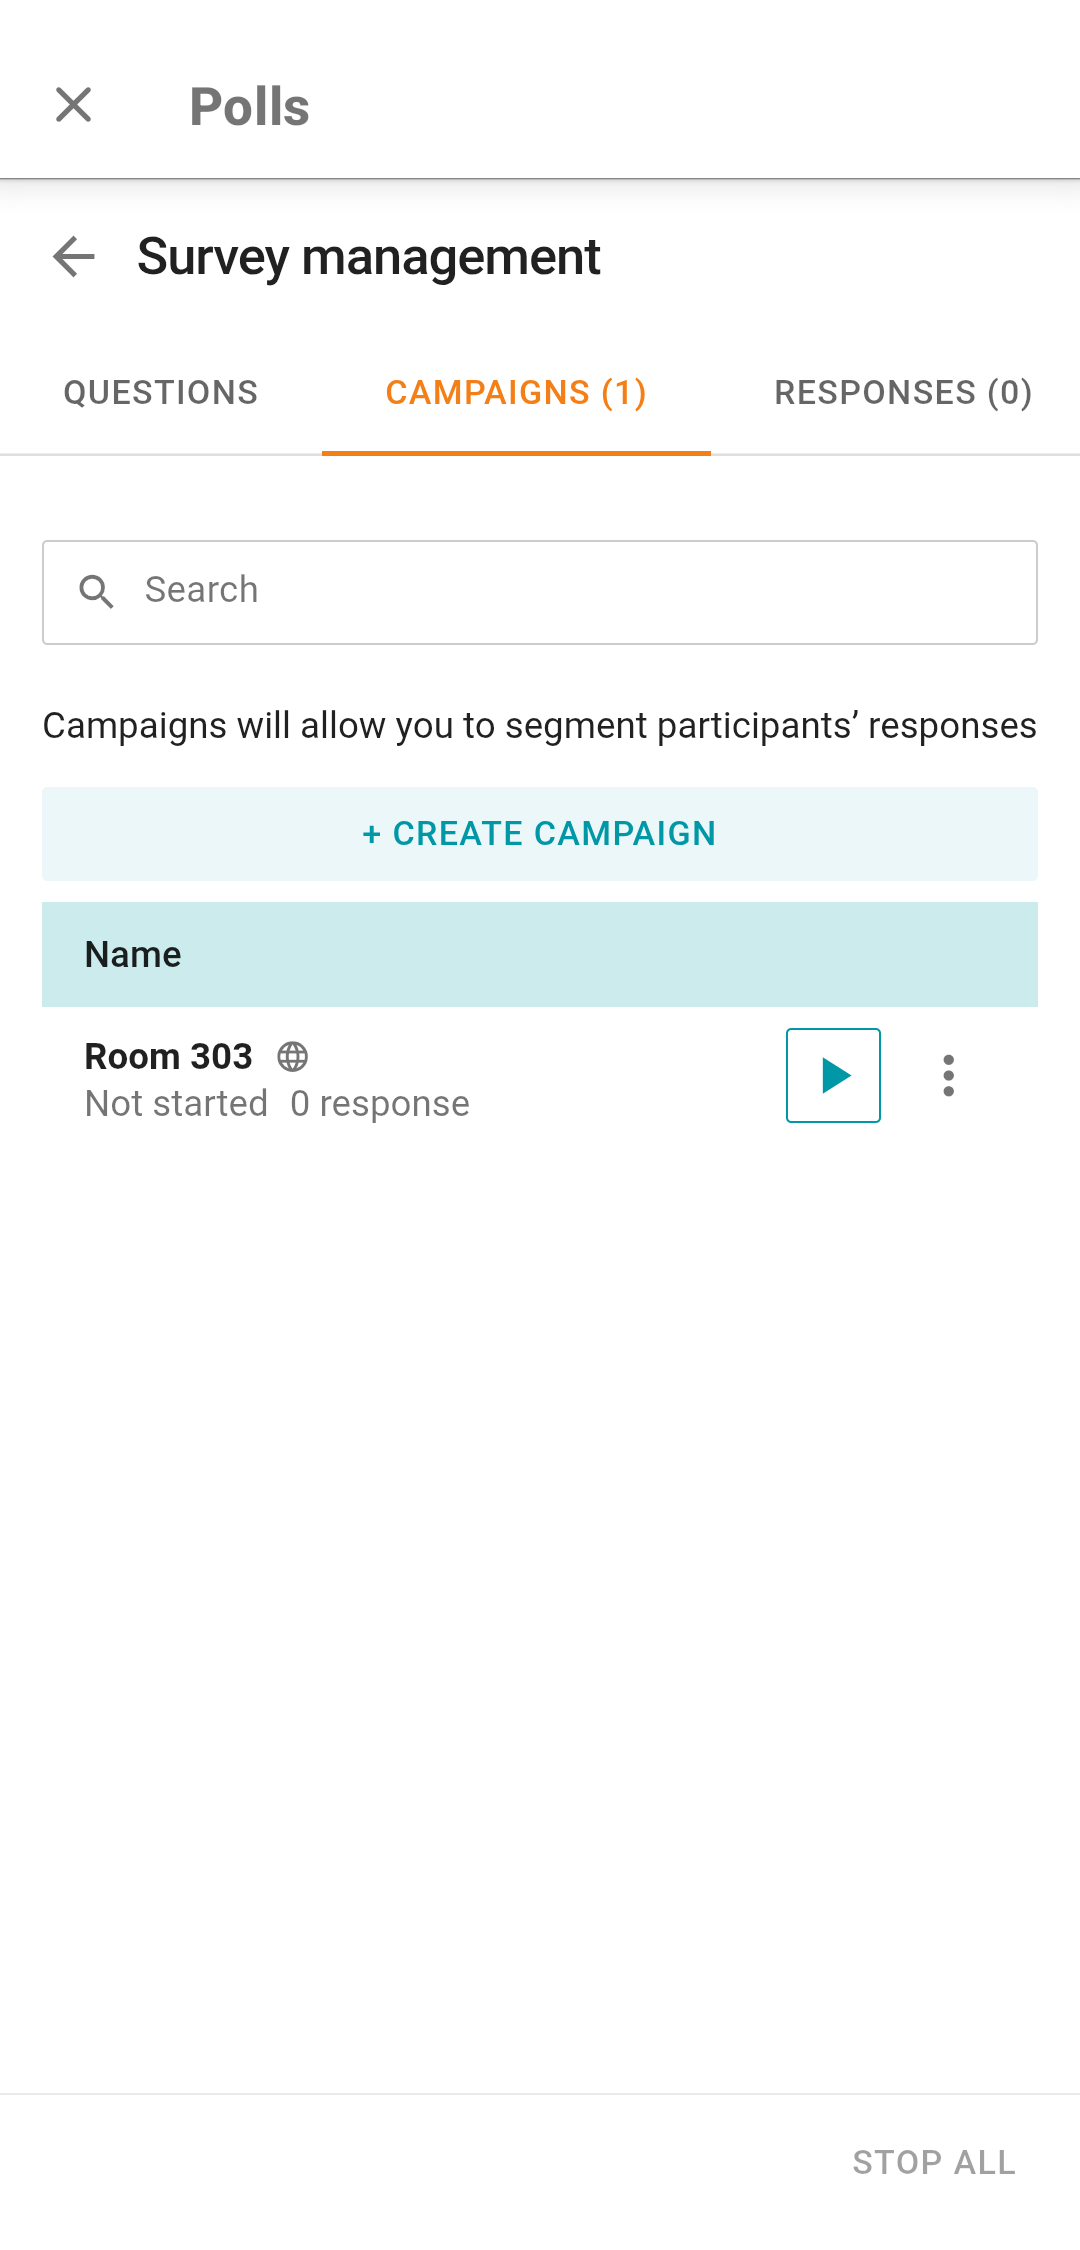Image resolution: width=1080 pixels, height=2250 pixels.
Task: Select the Campaigns (1) tab
Action: tap(516, 393)
